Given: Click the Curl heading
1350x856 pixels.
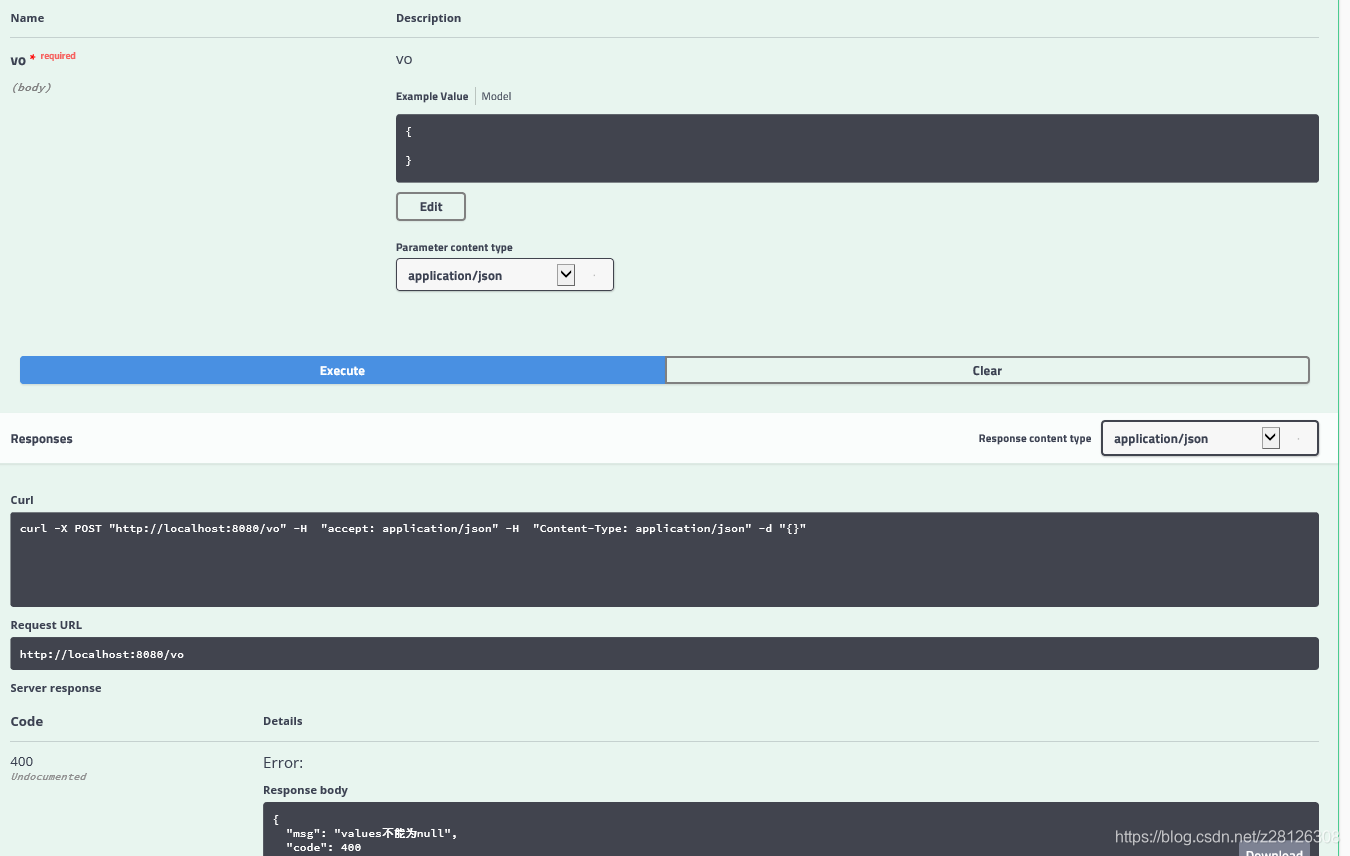Looking at the screenshot, I should tap(22, 500).
